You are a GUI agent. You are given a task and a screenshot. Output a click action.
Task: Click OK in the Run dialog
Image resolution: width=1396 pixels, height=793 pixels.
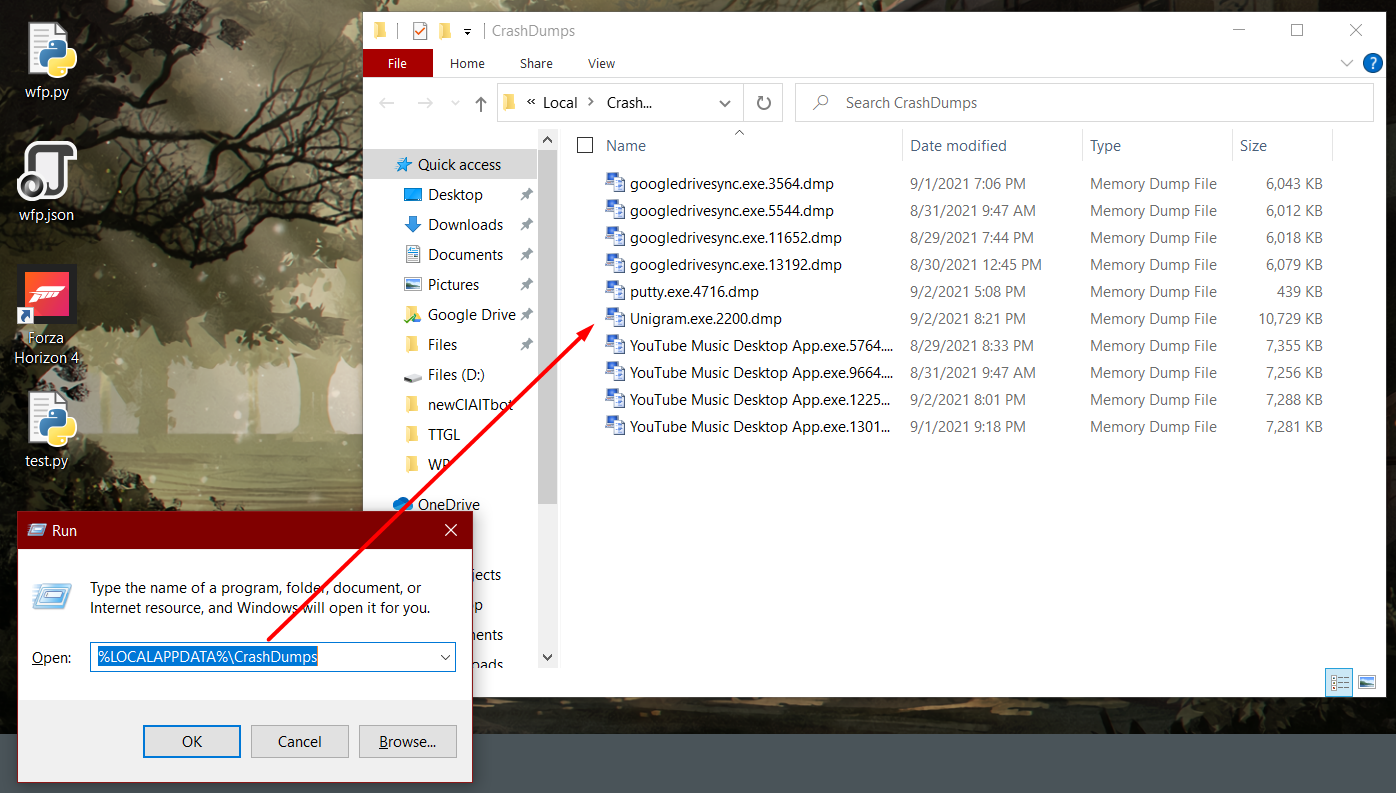pyautogui.click(x=191, y=741)
